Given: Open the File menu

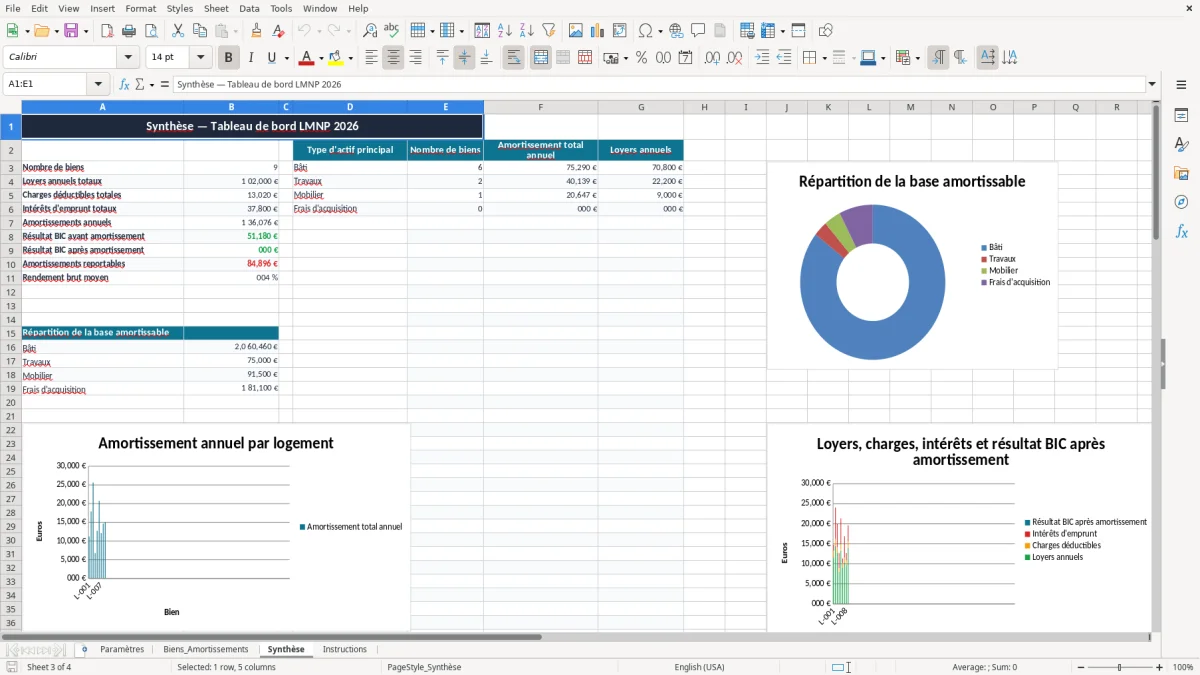Looking at the screenshot, I should [x=13, y=8].
